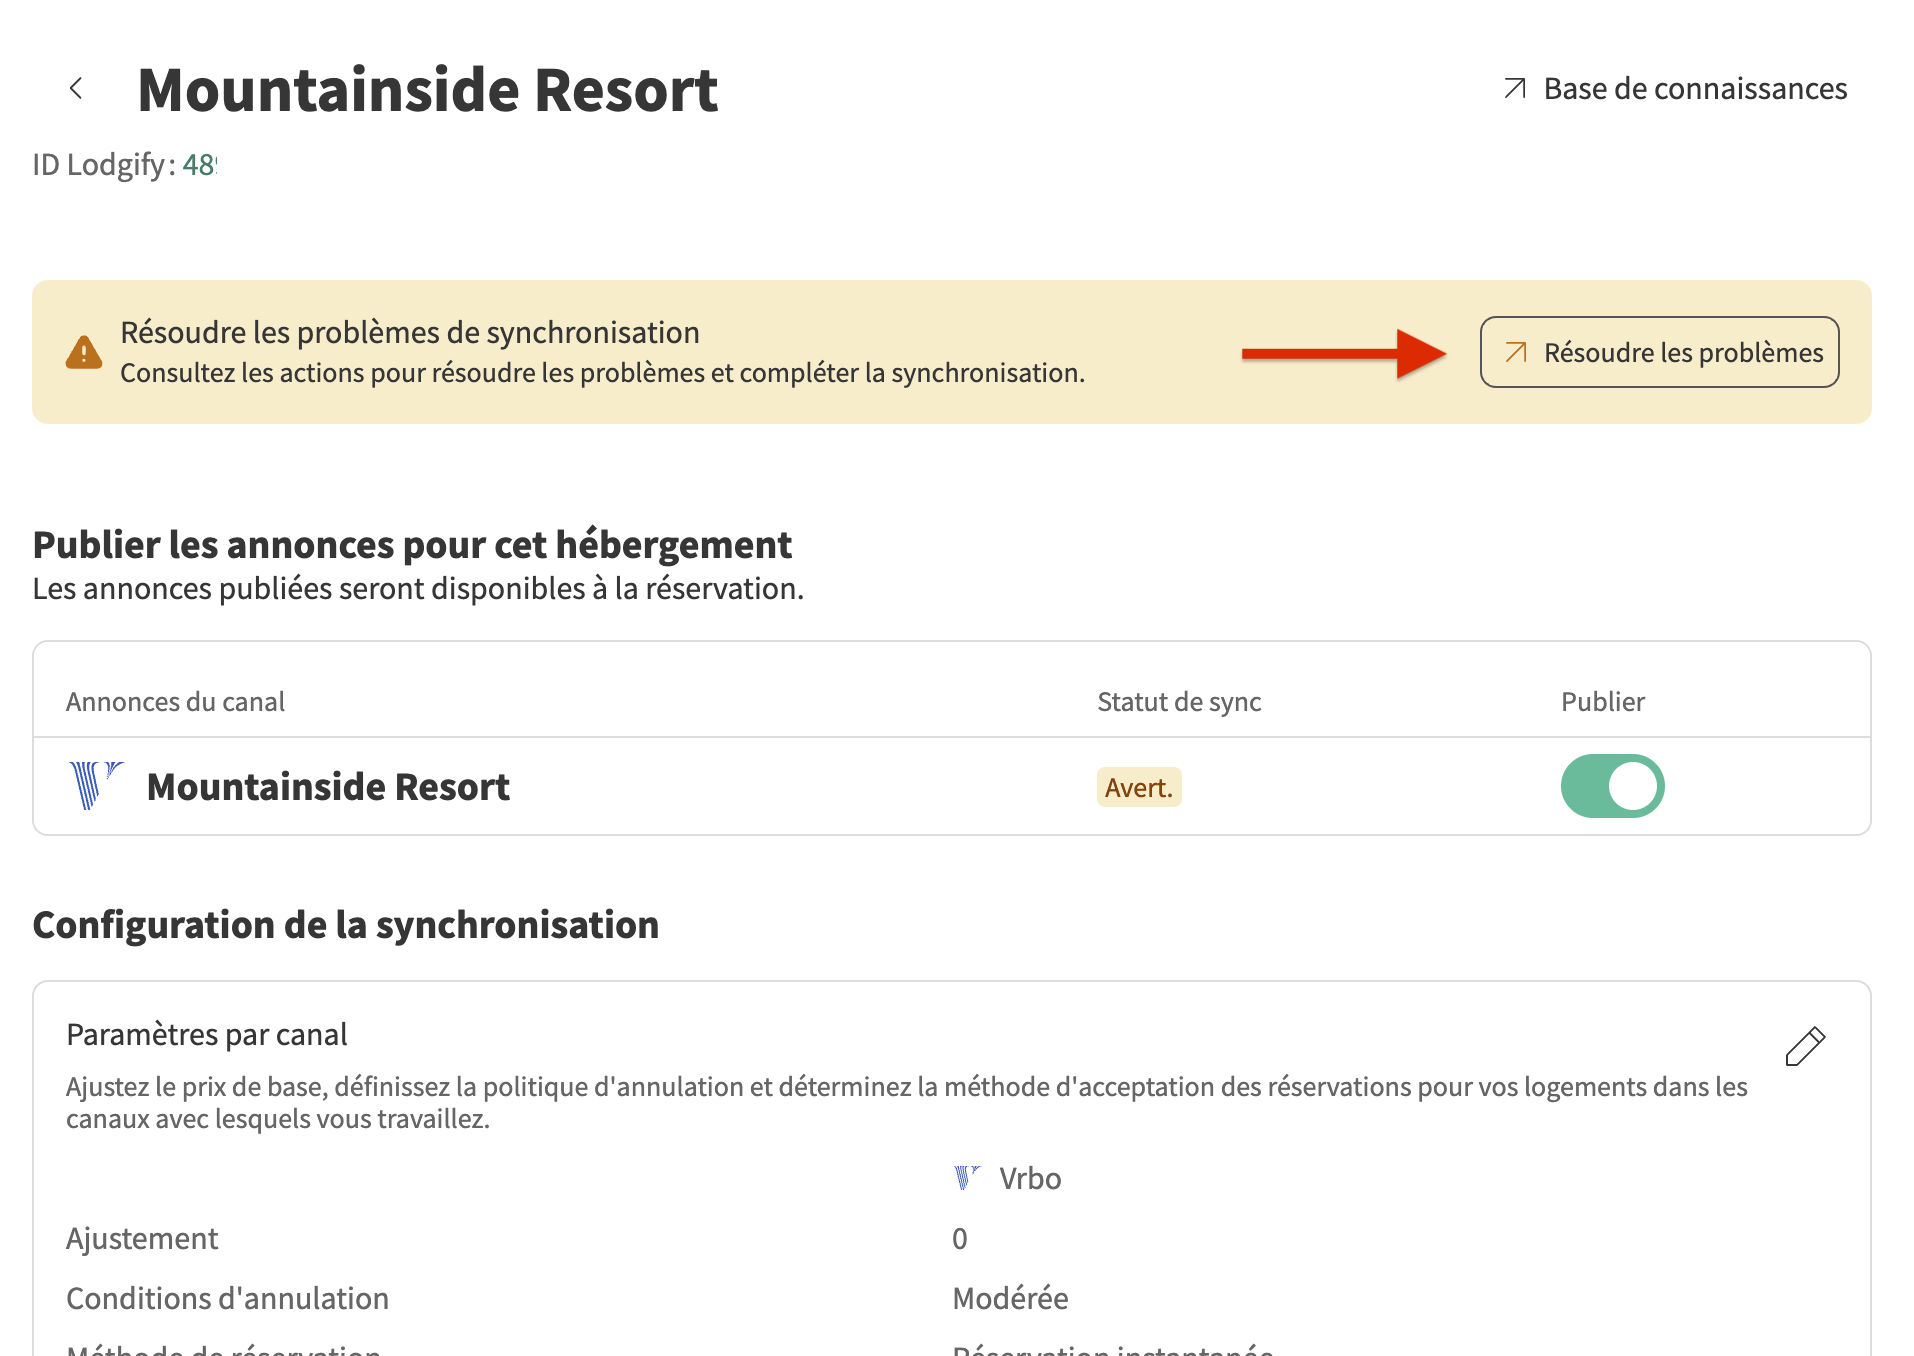Viewport: 1914px width, 1356px height.
Task: Click the Annonces du canal column header
Action: [175, 702]
